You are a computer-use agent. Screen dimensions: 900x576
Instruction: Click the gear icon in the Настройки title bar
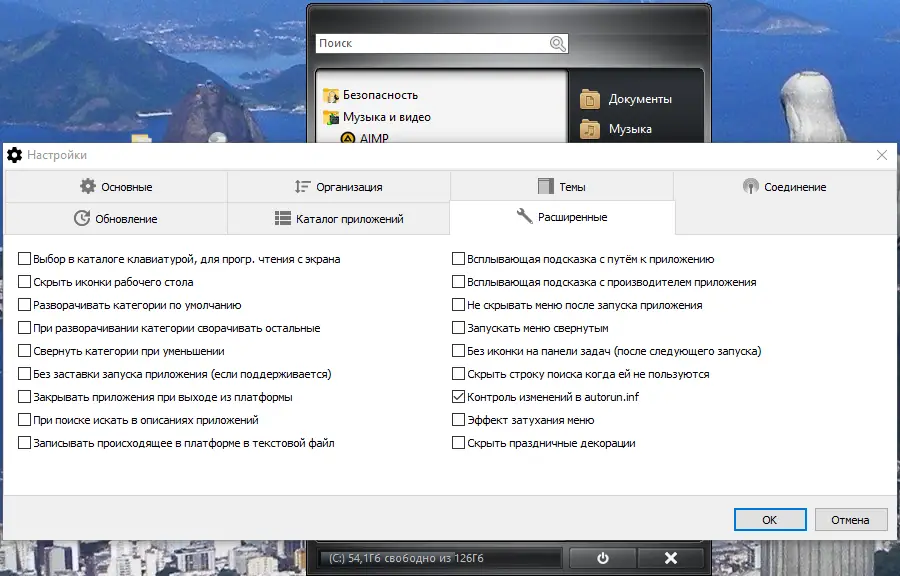[x=14, y=155]
